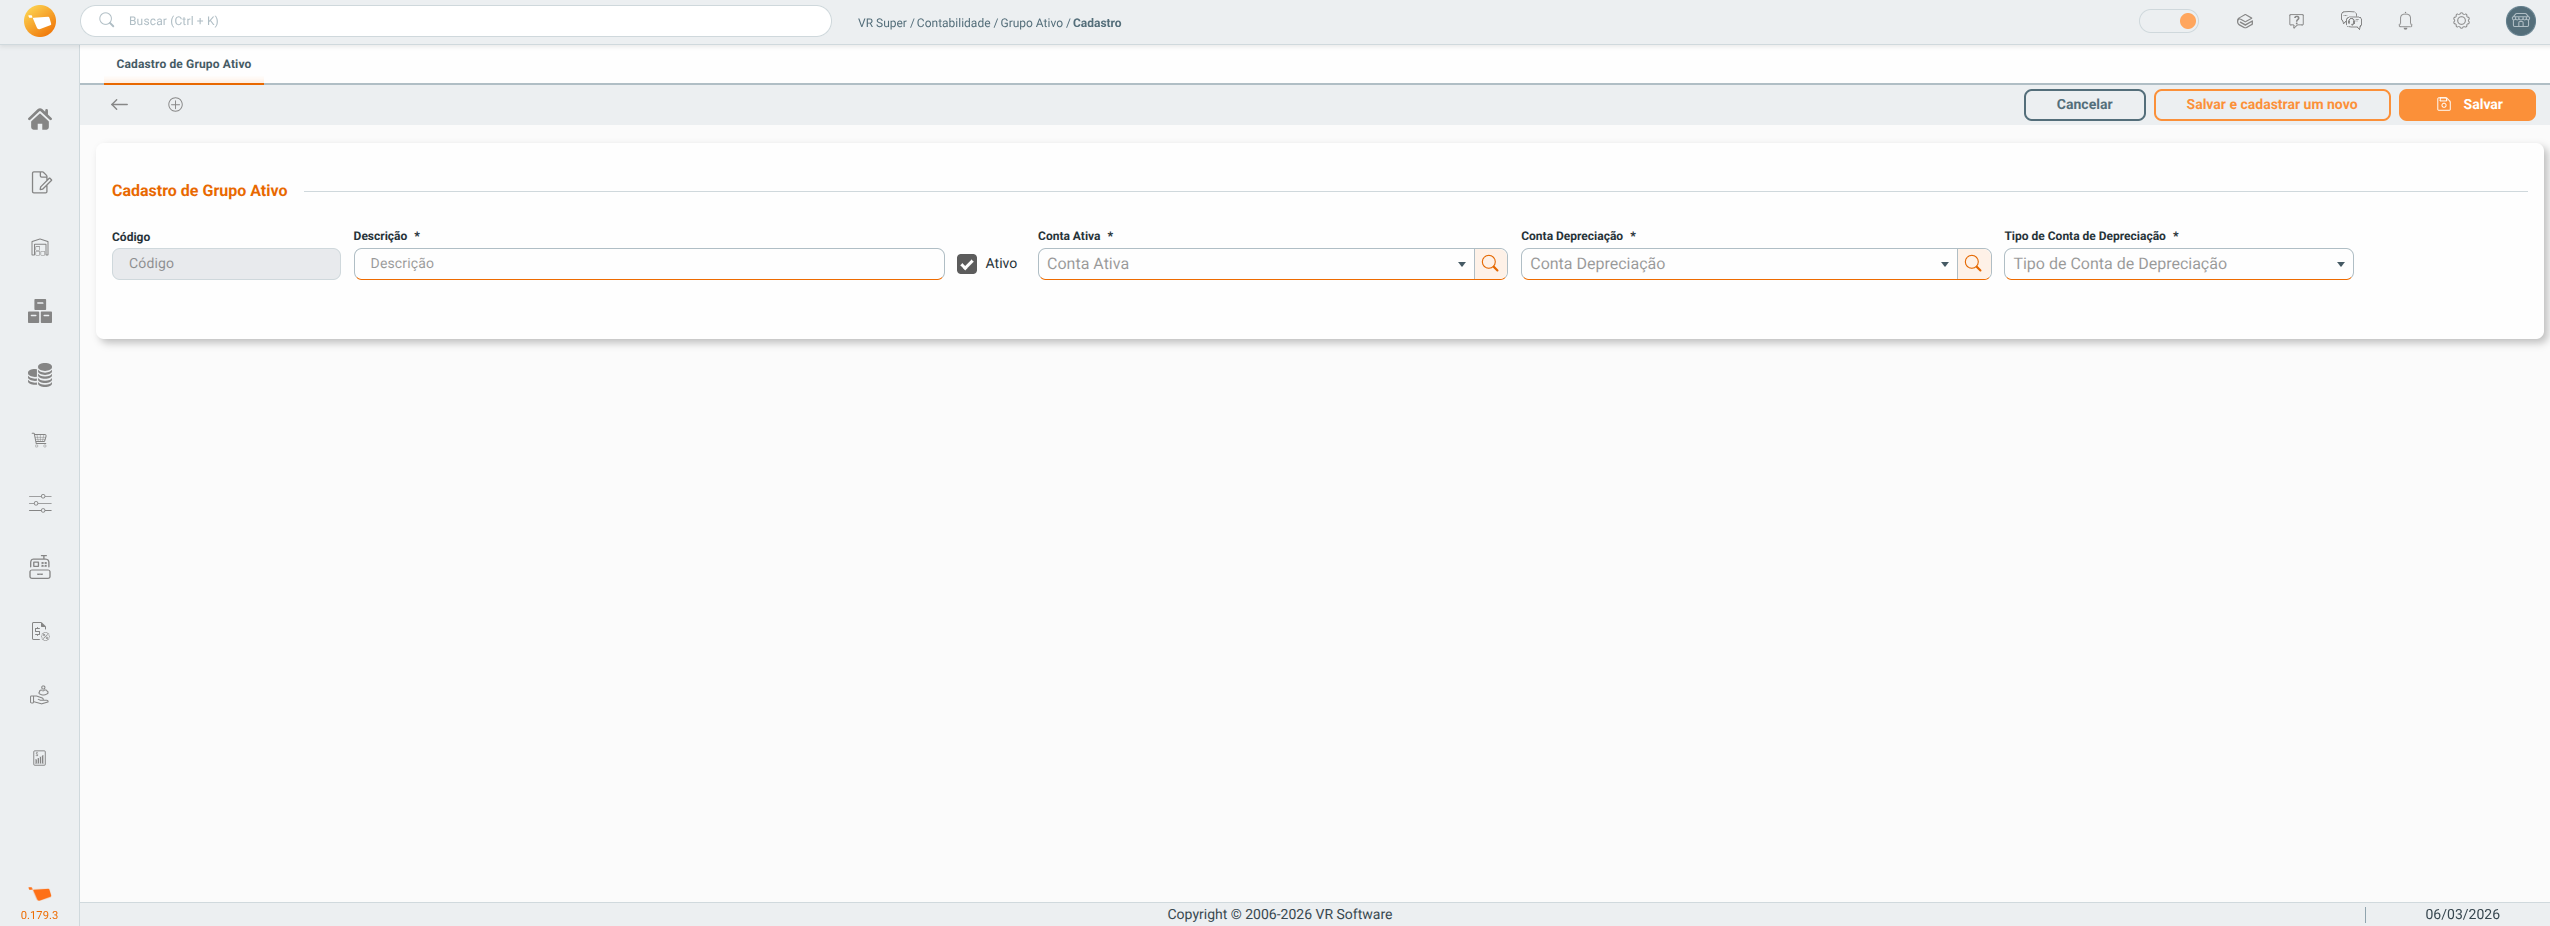Open the sliders settings sidebar icon
The height and width of the screenshot is (926, 2550).
pos(40,503)
